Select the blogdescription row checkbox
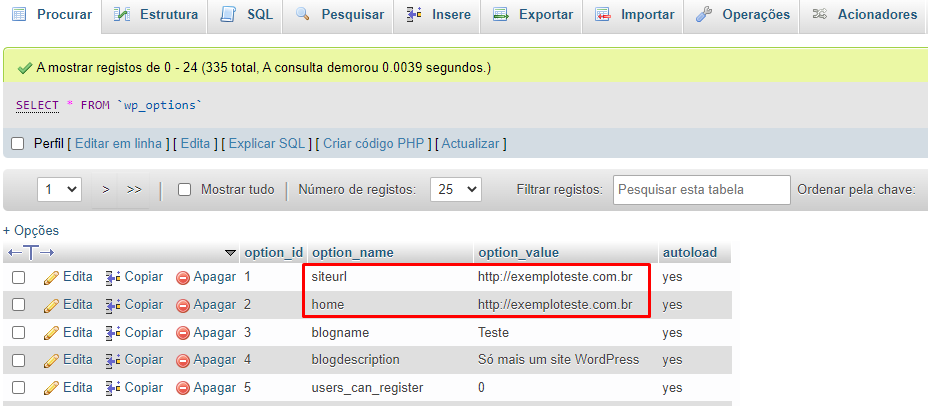This screenshot has width=928, height=406. point(19,360)
